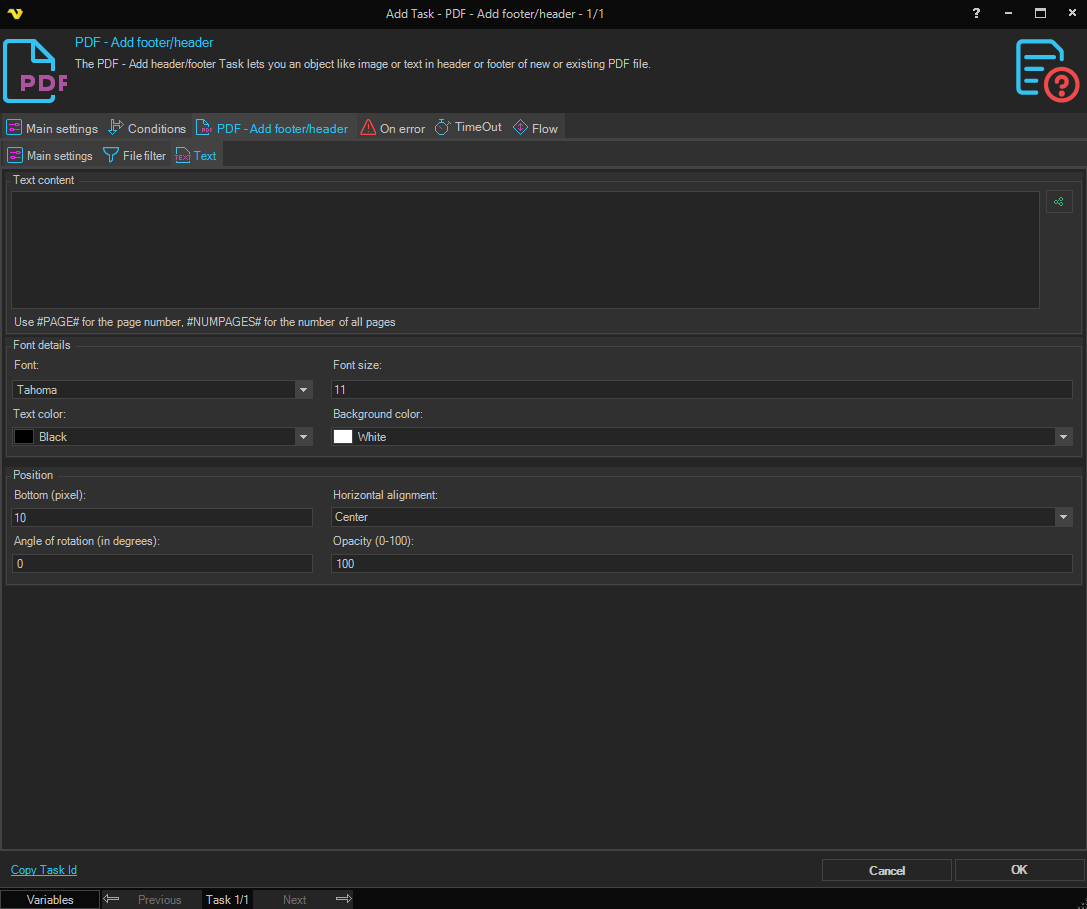Open the PDF help document icon
Viewport: 1087px width, 909px height.
click(x=1047, y=70)
